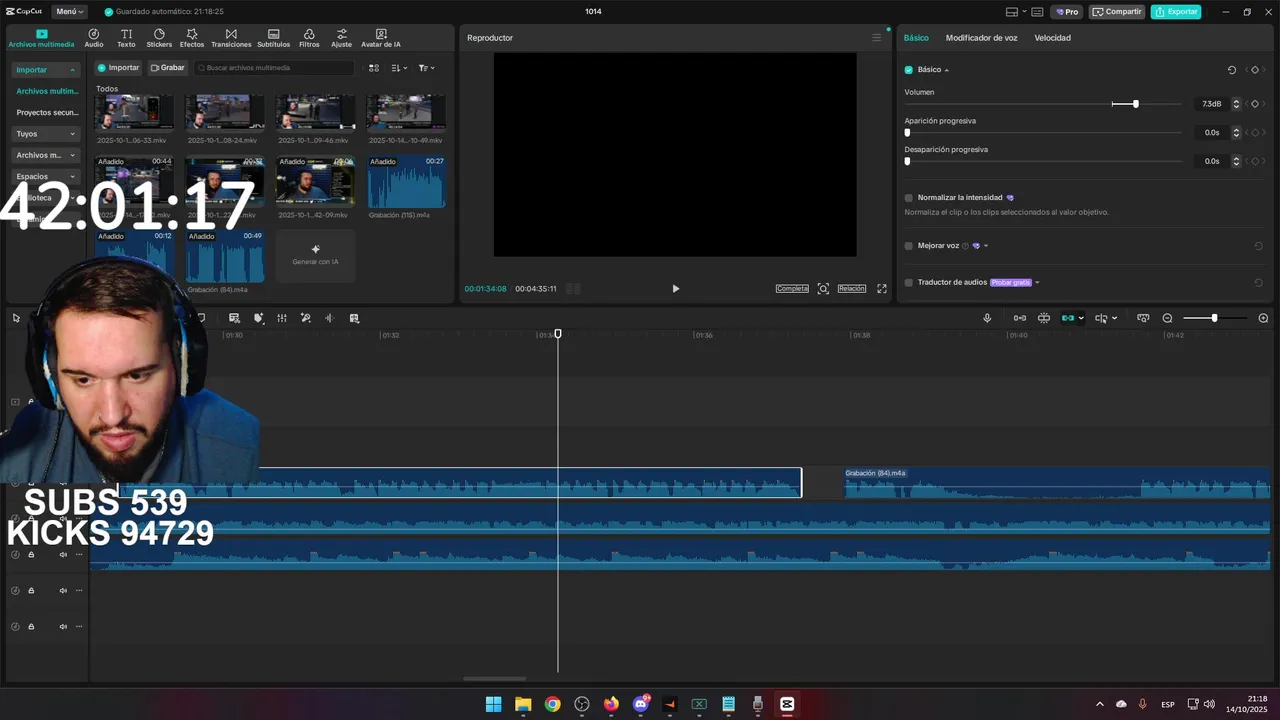Enable the Traductor de audios checkbox
This screenshot has width=1280, height=720.
pos(909,283)
